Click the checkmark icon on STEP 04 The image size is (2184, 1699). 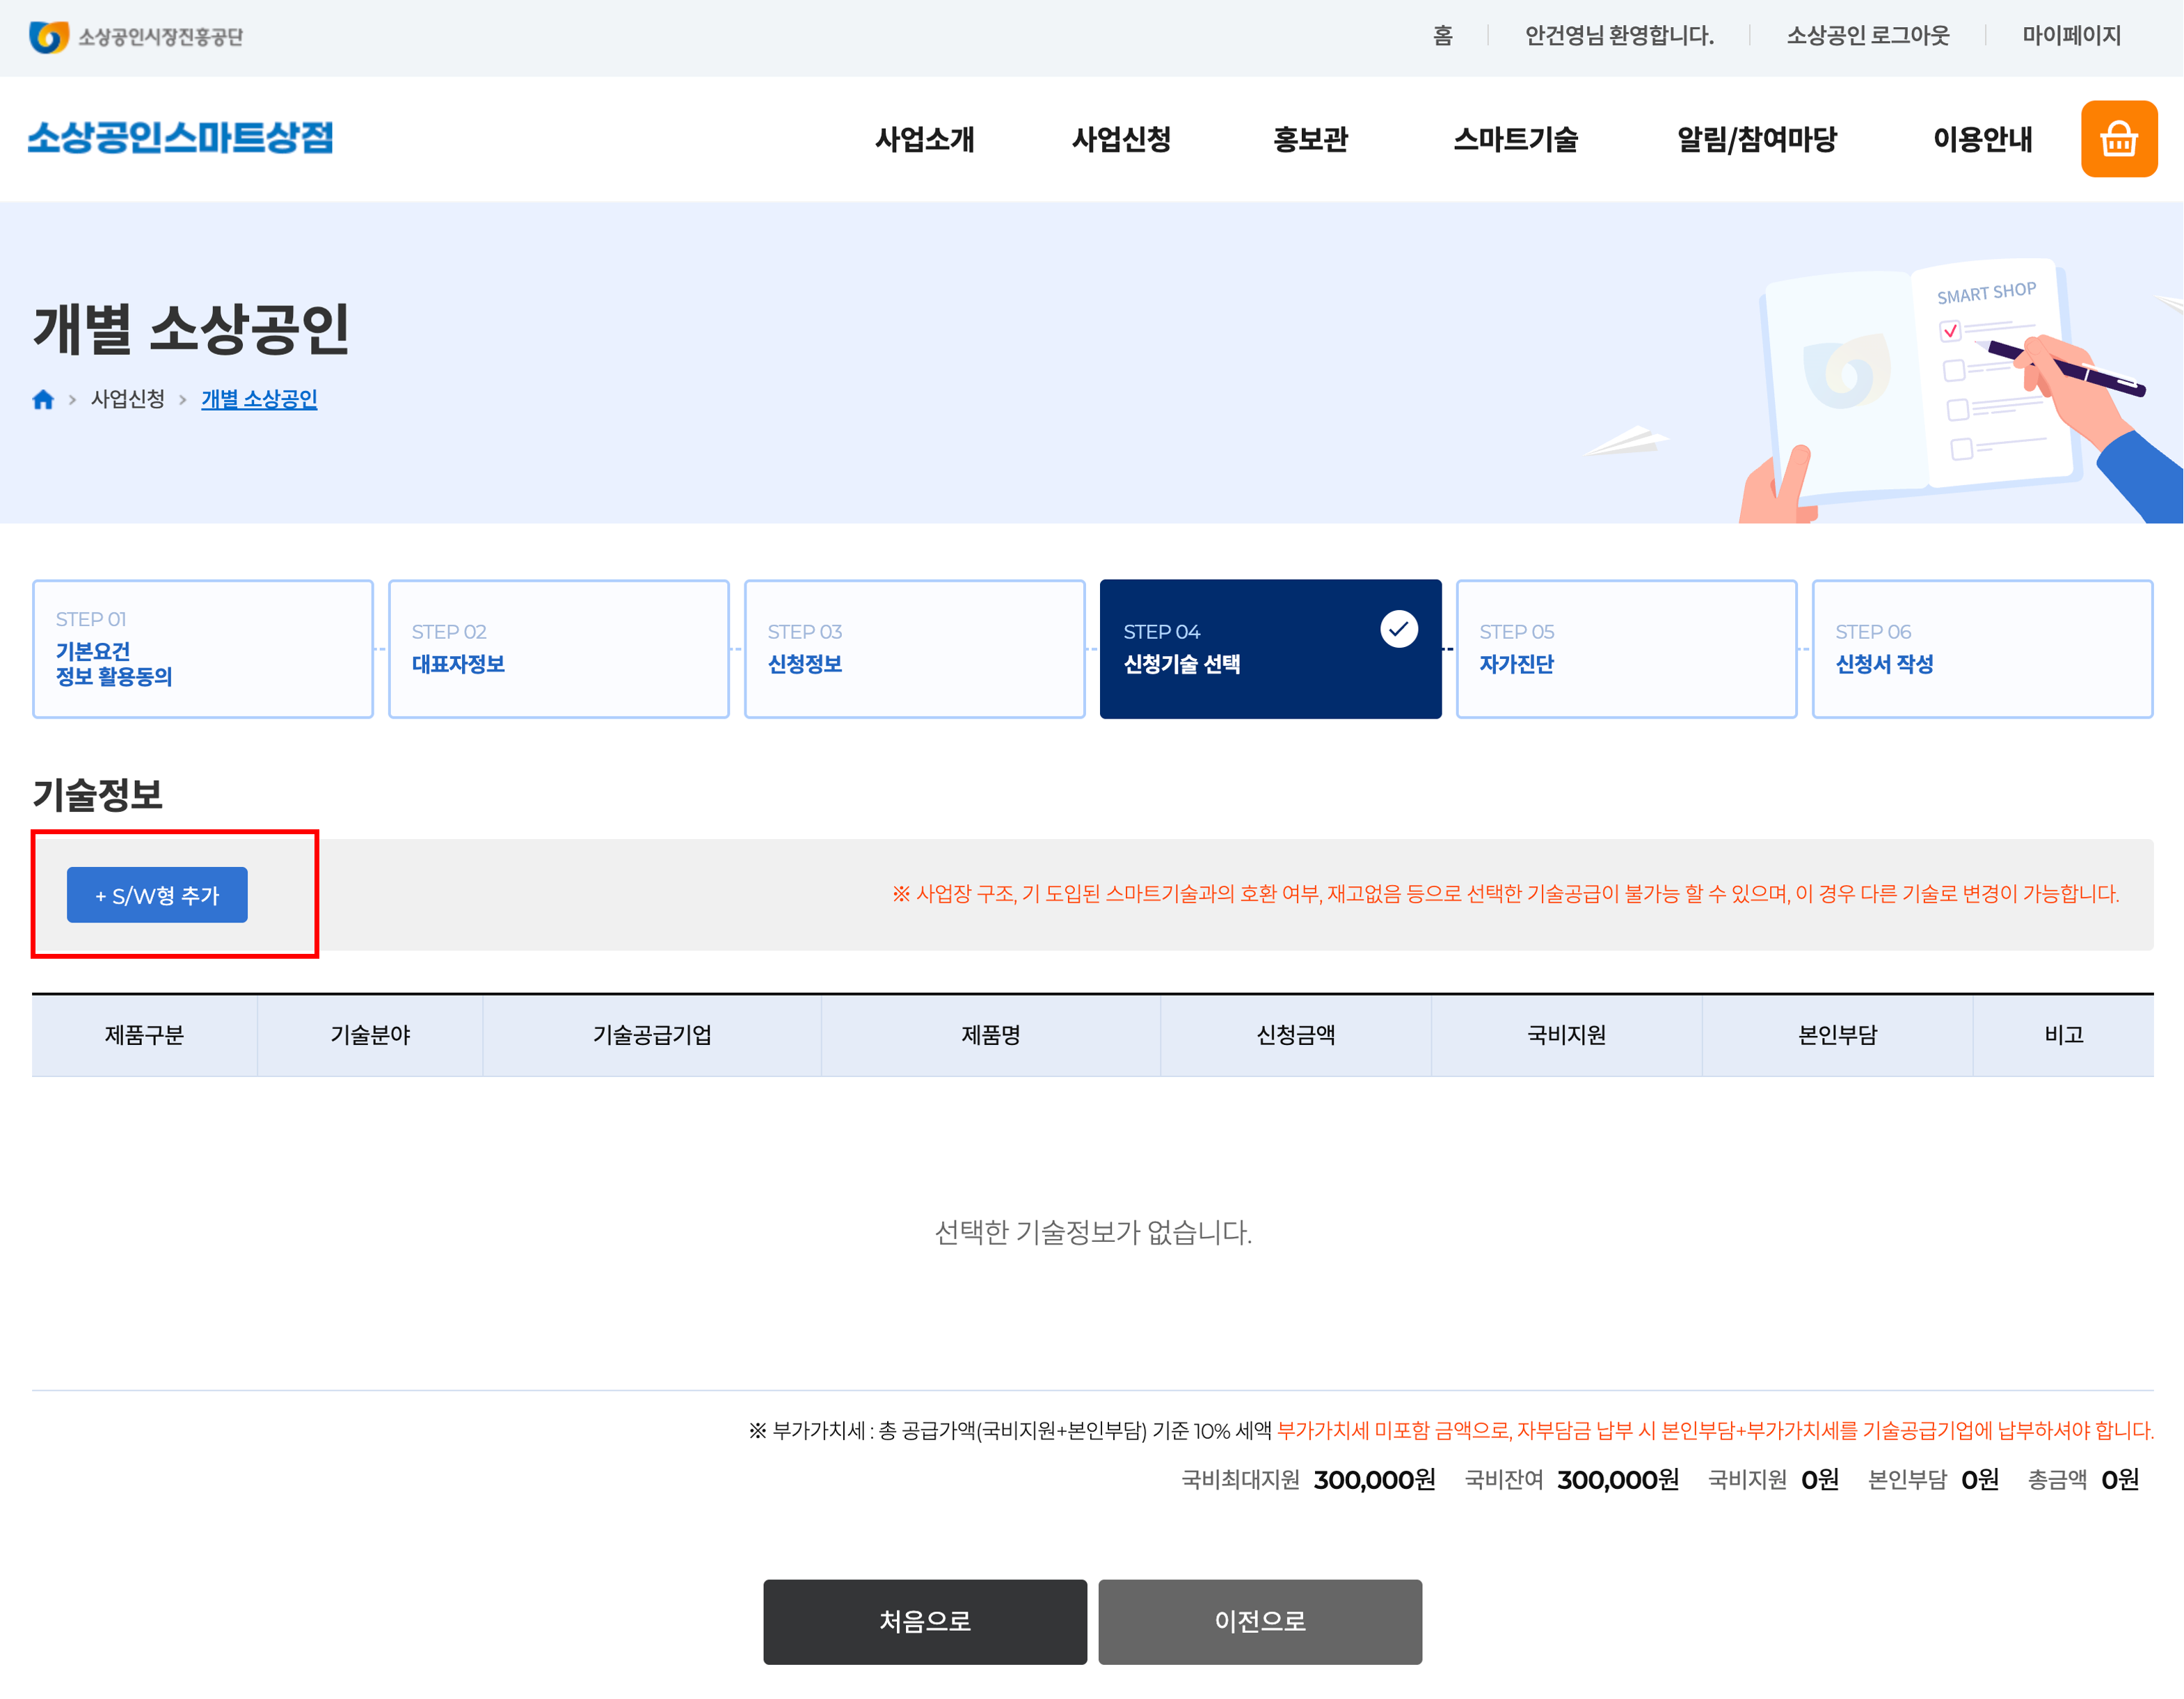(1398, 629)
